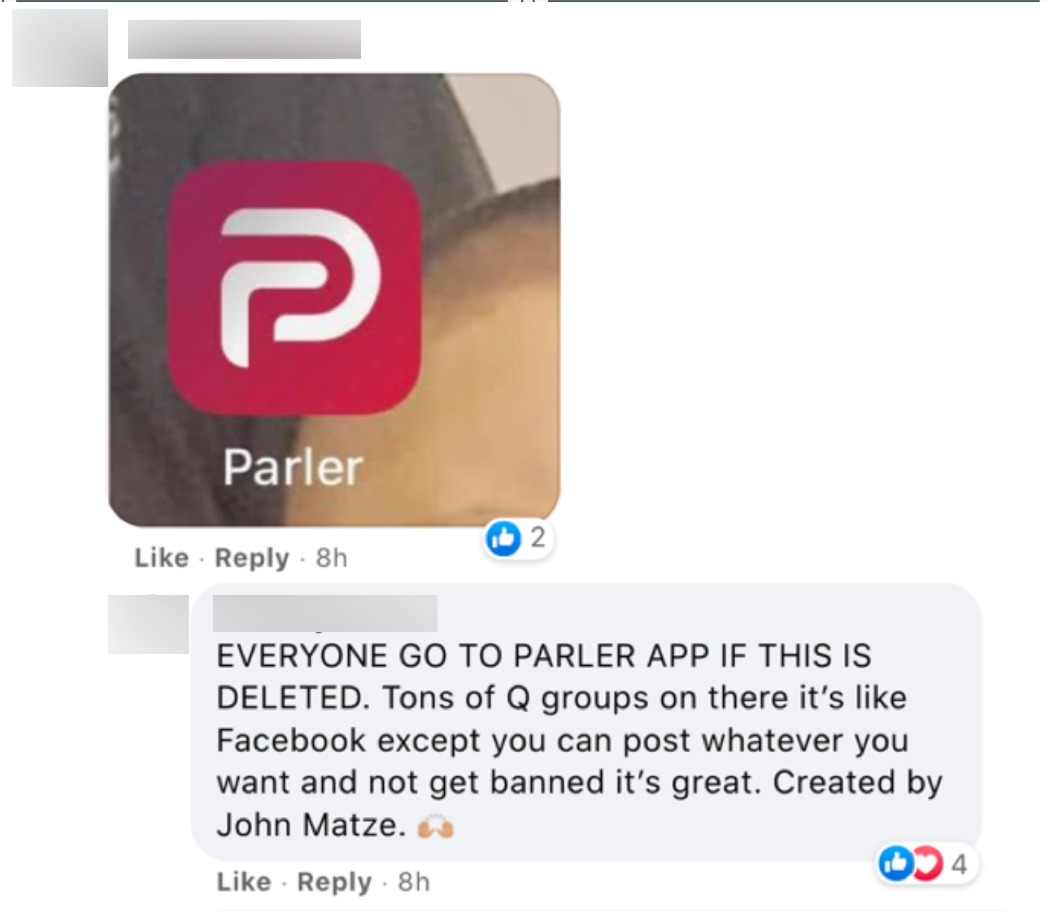Click the red Parler app logo

click(294, 288)
